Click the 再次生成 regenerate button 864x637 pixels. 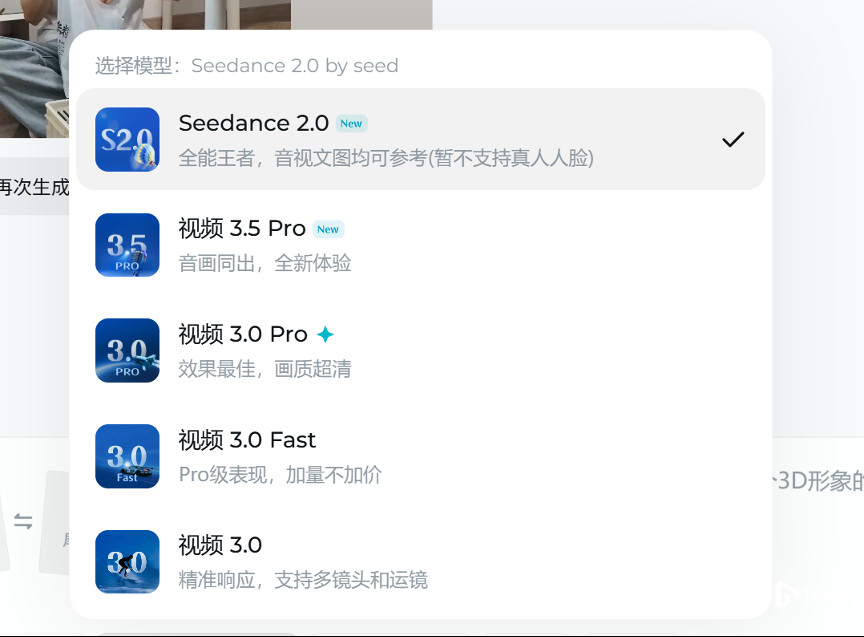click(32, 186)
